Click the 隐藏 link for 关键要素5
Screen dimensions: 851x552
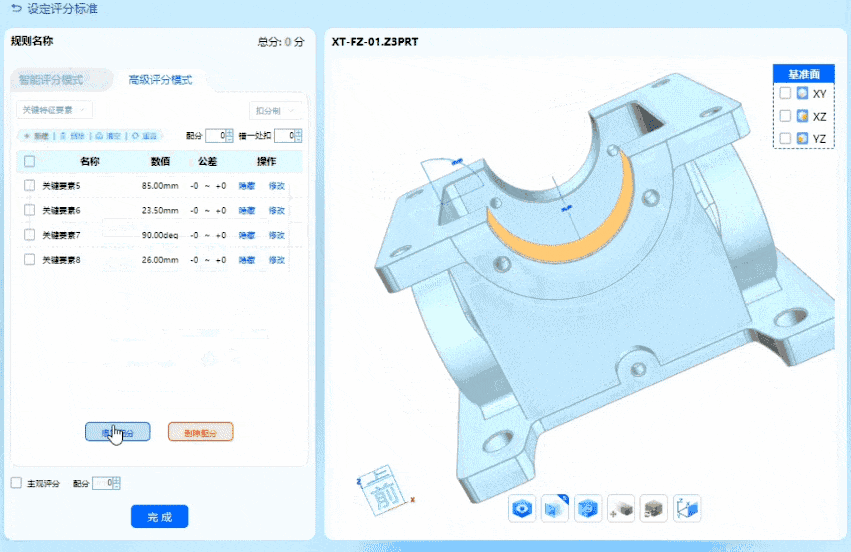247,186
